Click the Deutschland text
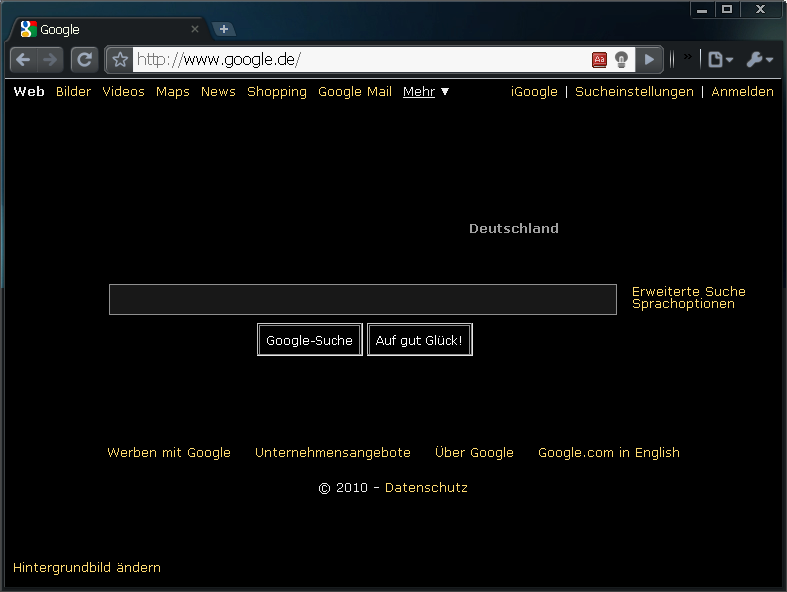This screenshot has width=787, height=592. pyautogui.click(x=513, y=228)
